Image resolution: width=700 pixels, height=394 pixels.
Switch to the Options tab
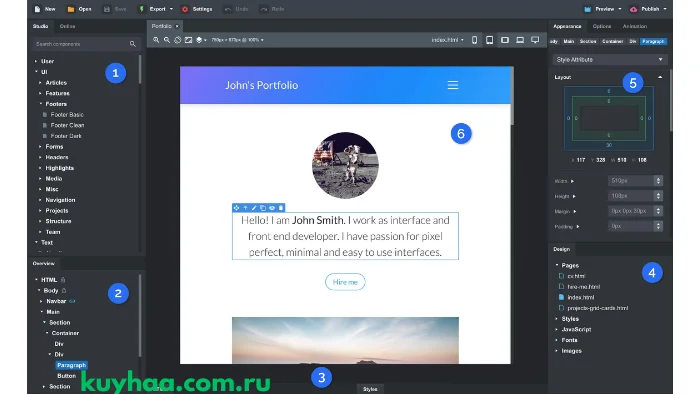click(602, 26)
